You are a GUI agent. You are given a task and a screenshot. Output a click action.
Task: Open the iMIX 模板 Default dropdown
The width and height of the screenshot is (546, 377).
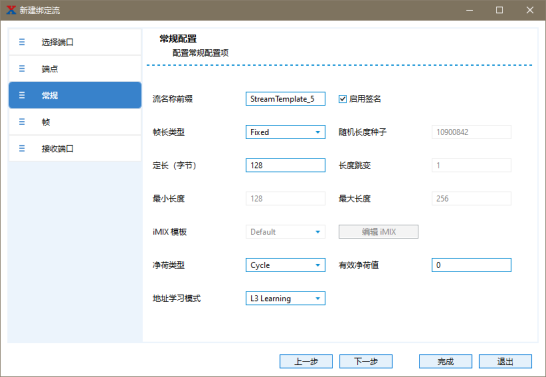[x=286, y=232]
